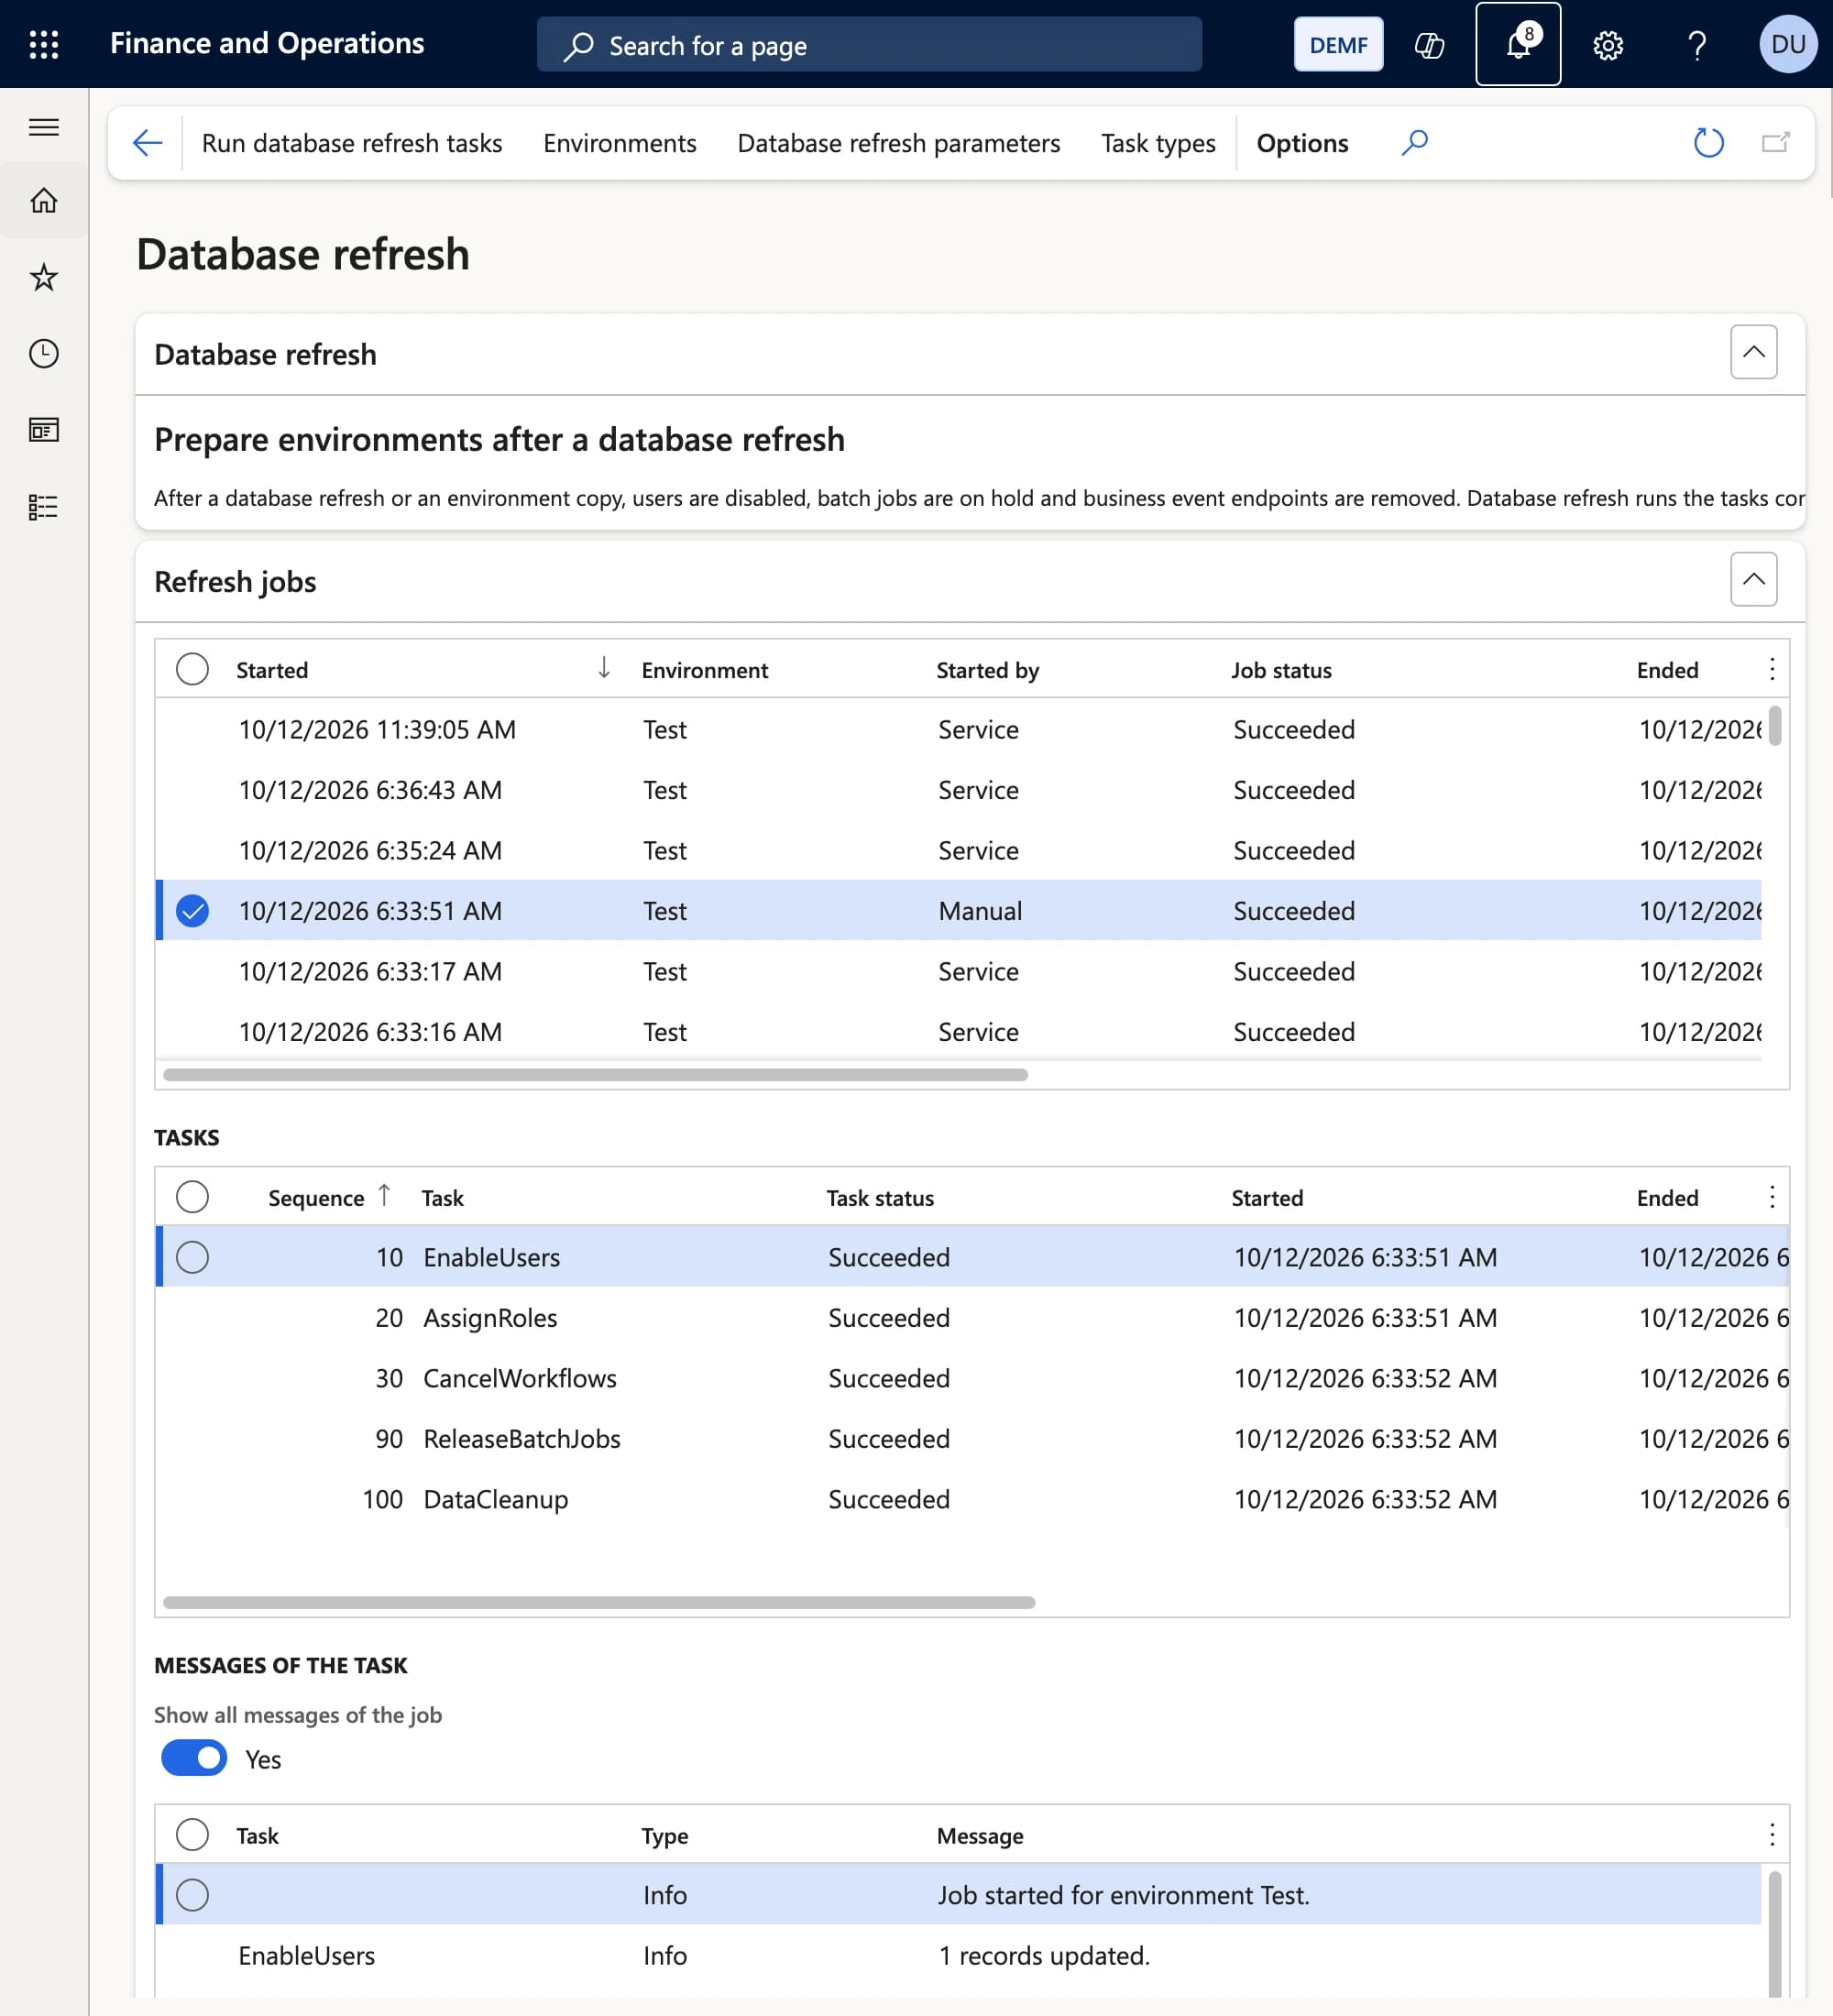Open the Favorites star icon
The width and height of the screenshot is (1833, 2016).
[44, 277]
